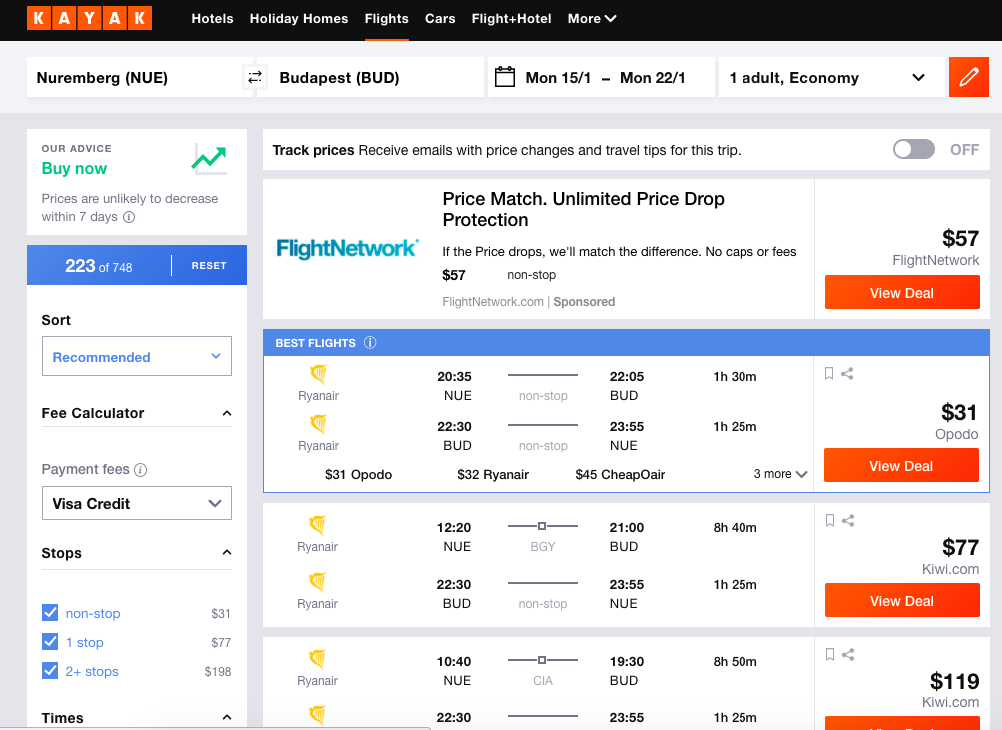Expand 3 more booking options
Screen dimensions: 1002x730
click(x=780, y=474)
